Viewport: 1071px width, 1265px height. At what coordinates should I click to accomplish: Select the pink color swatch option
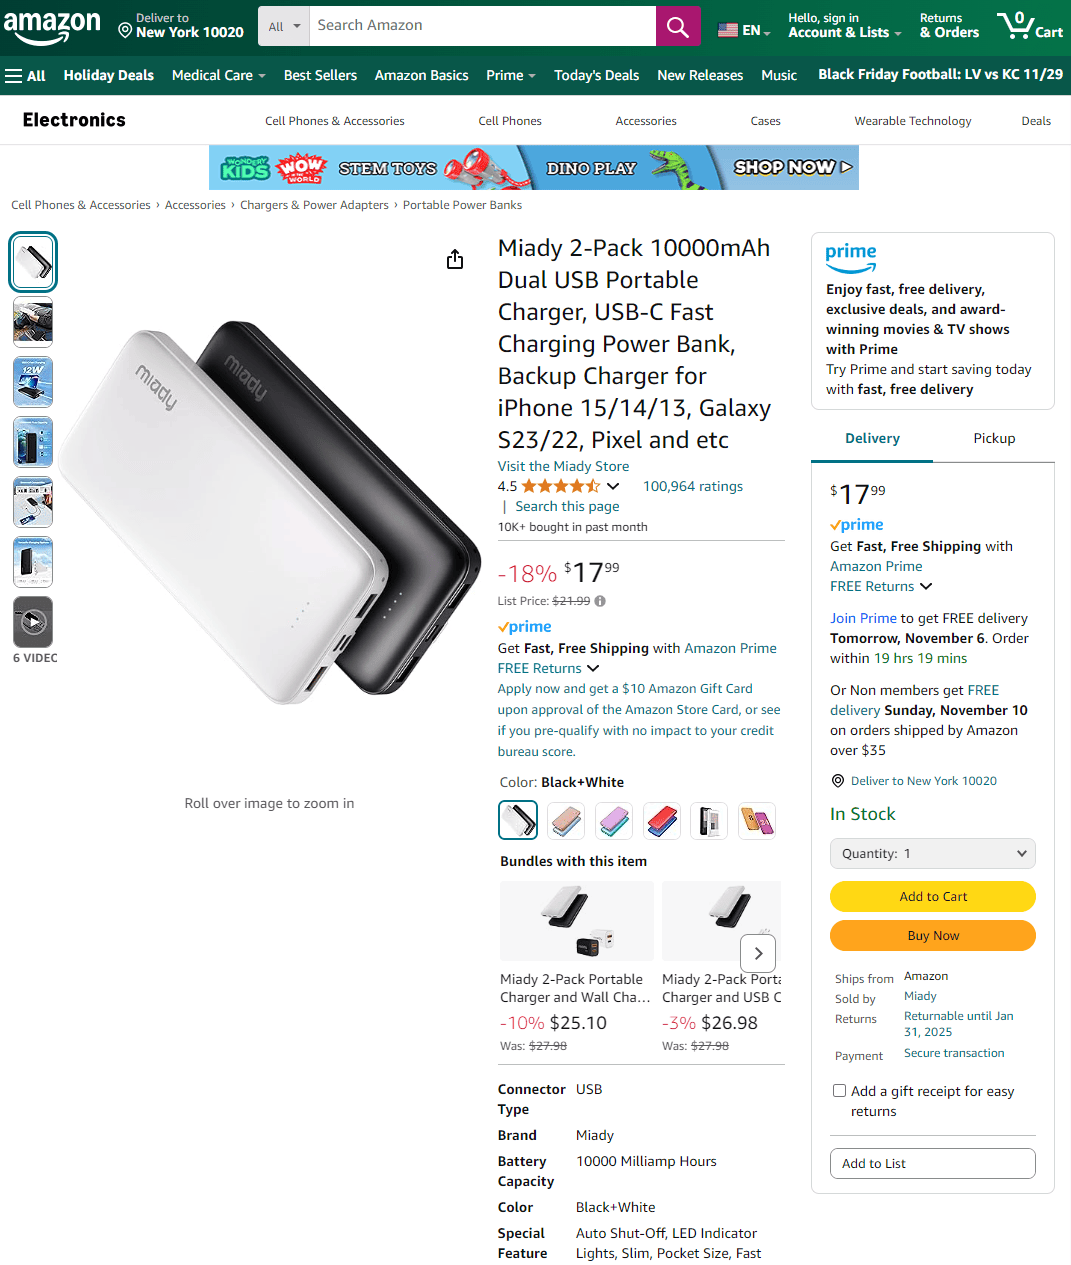pos(566,821)
